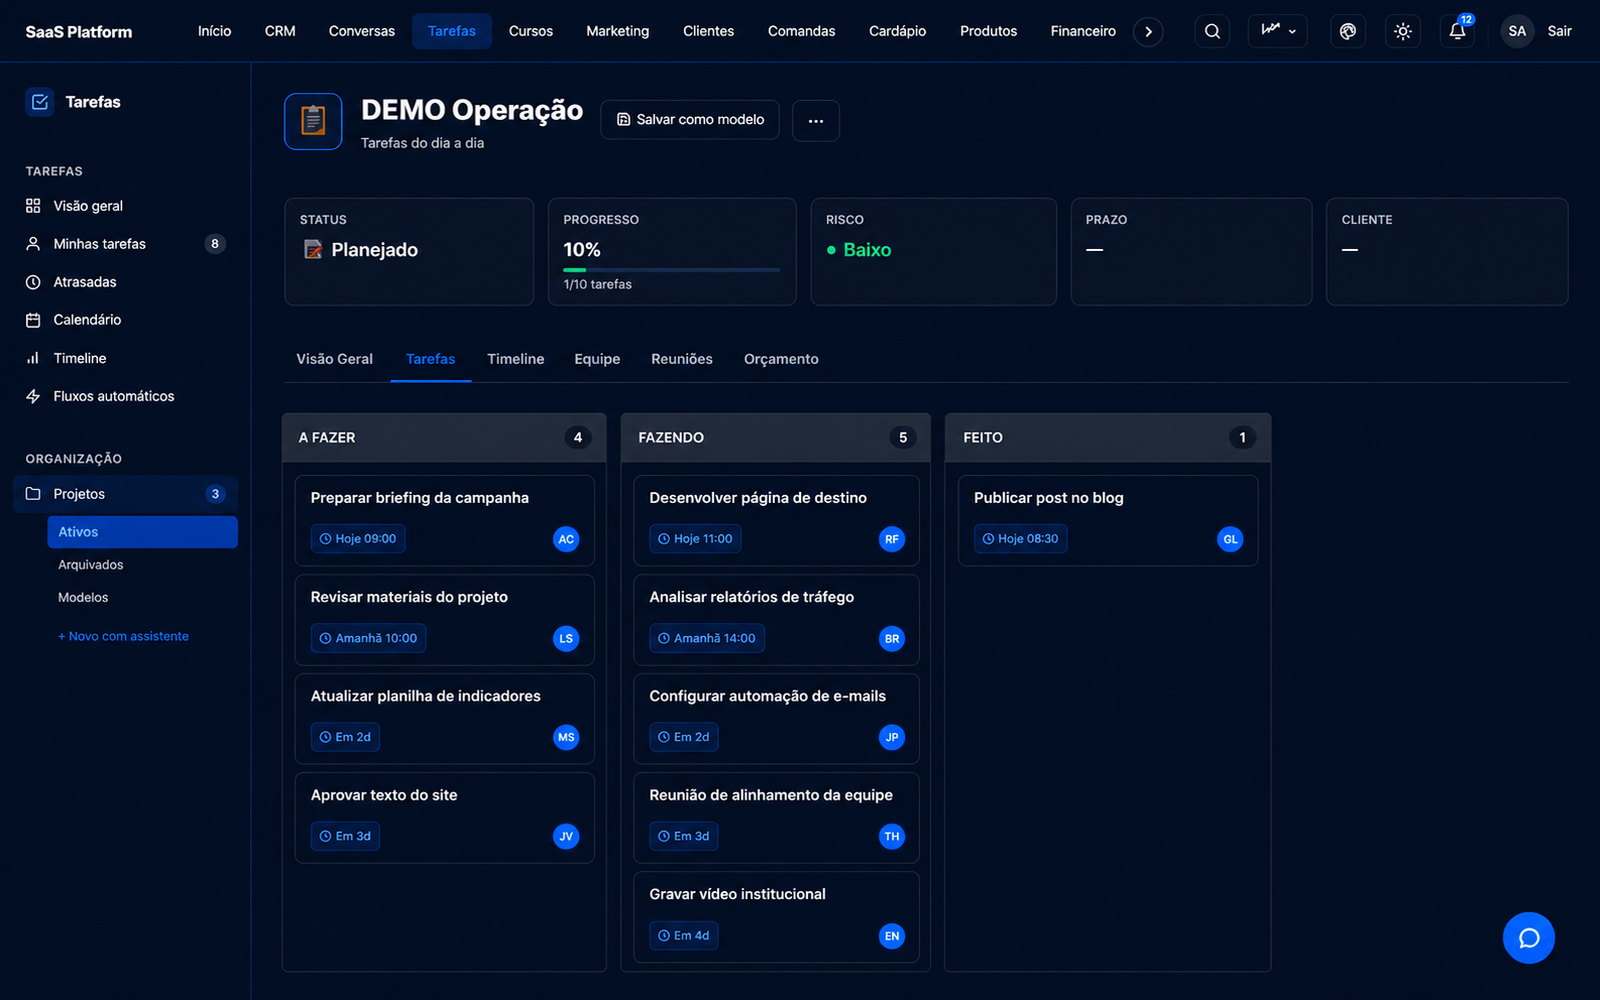Open the search icon in top bar
This screenshot has width=1600, height=1000.
coord(1212,31)
